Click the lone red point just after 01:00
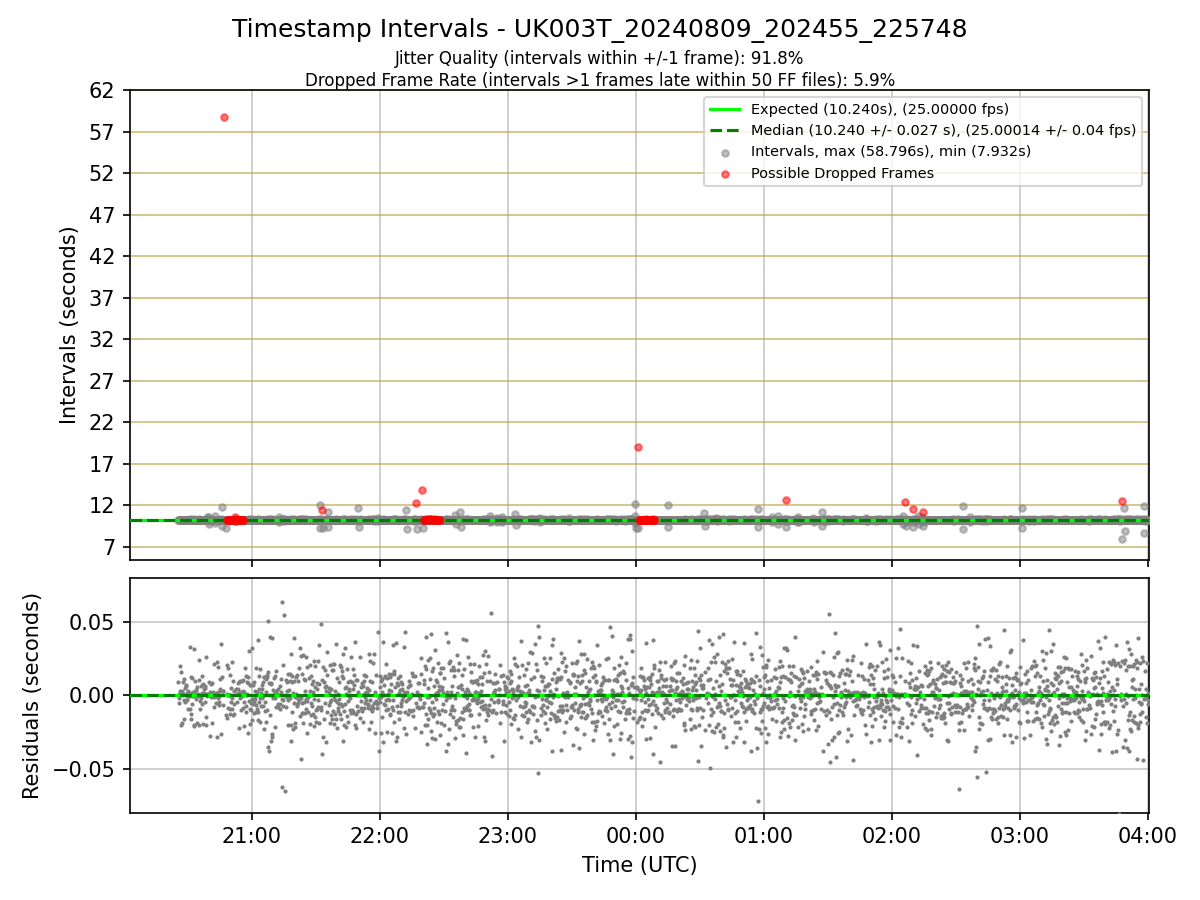The width and height of the screenshot is (1200, 900). coord(786,500)
